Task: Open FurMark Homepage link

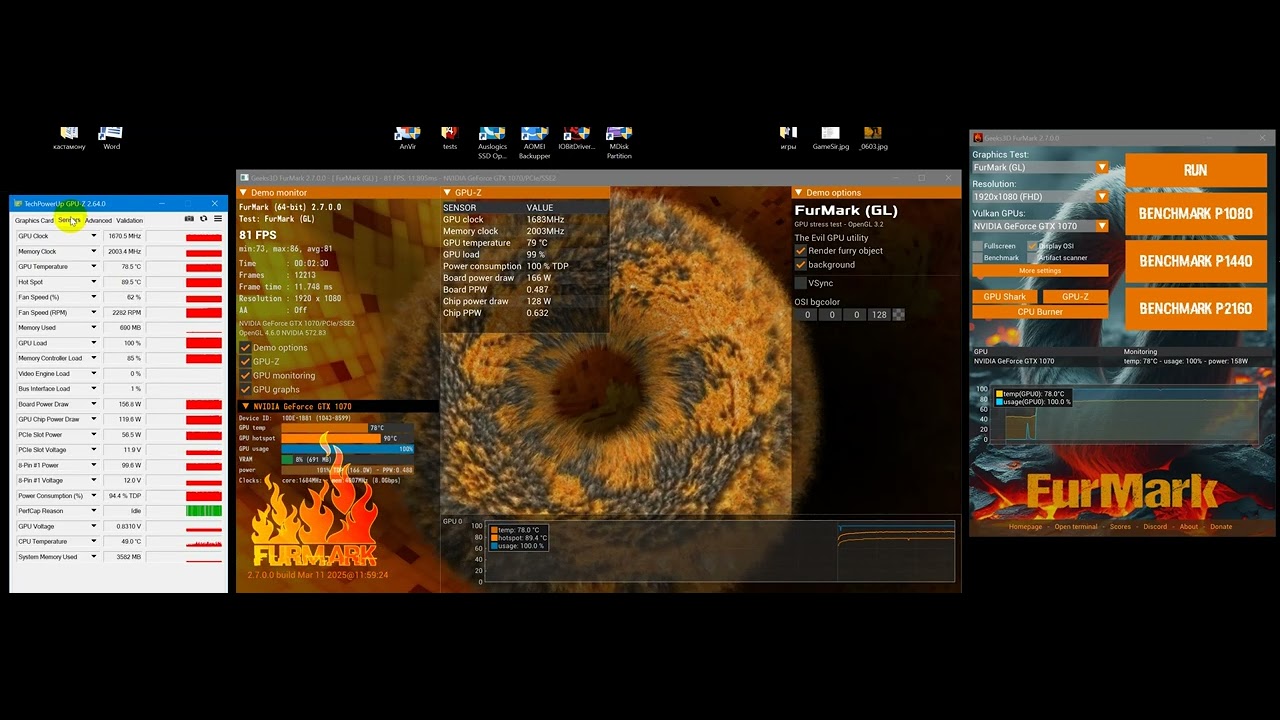Action: coord(1025,527)
